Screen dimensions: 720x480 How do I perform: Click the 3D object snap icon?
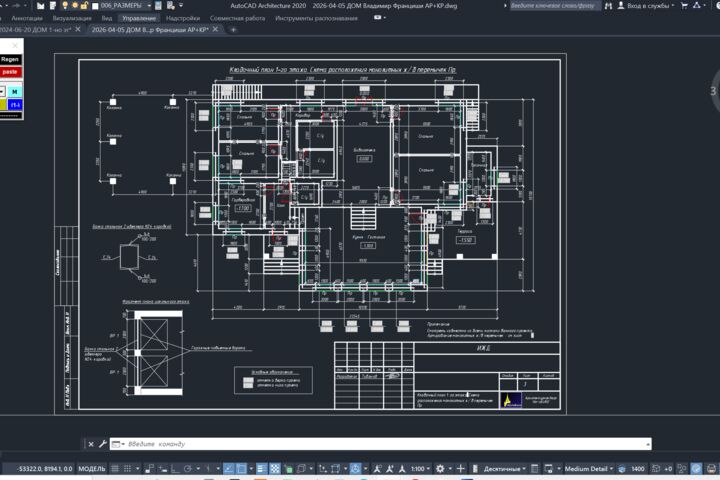301,469
